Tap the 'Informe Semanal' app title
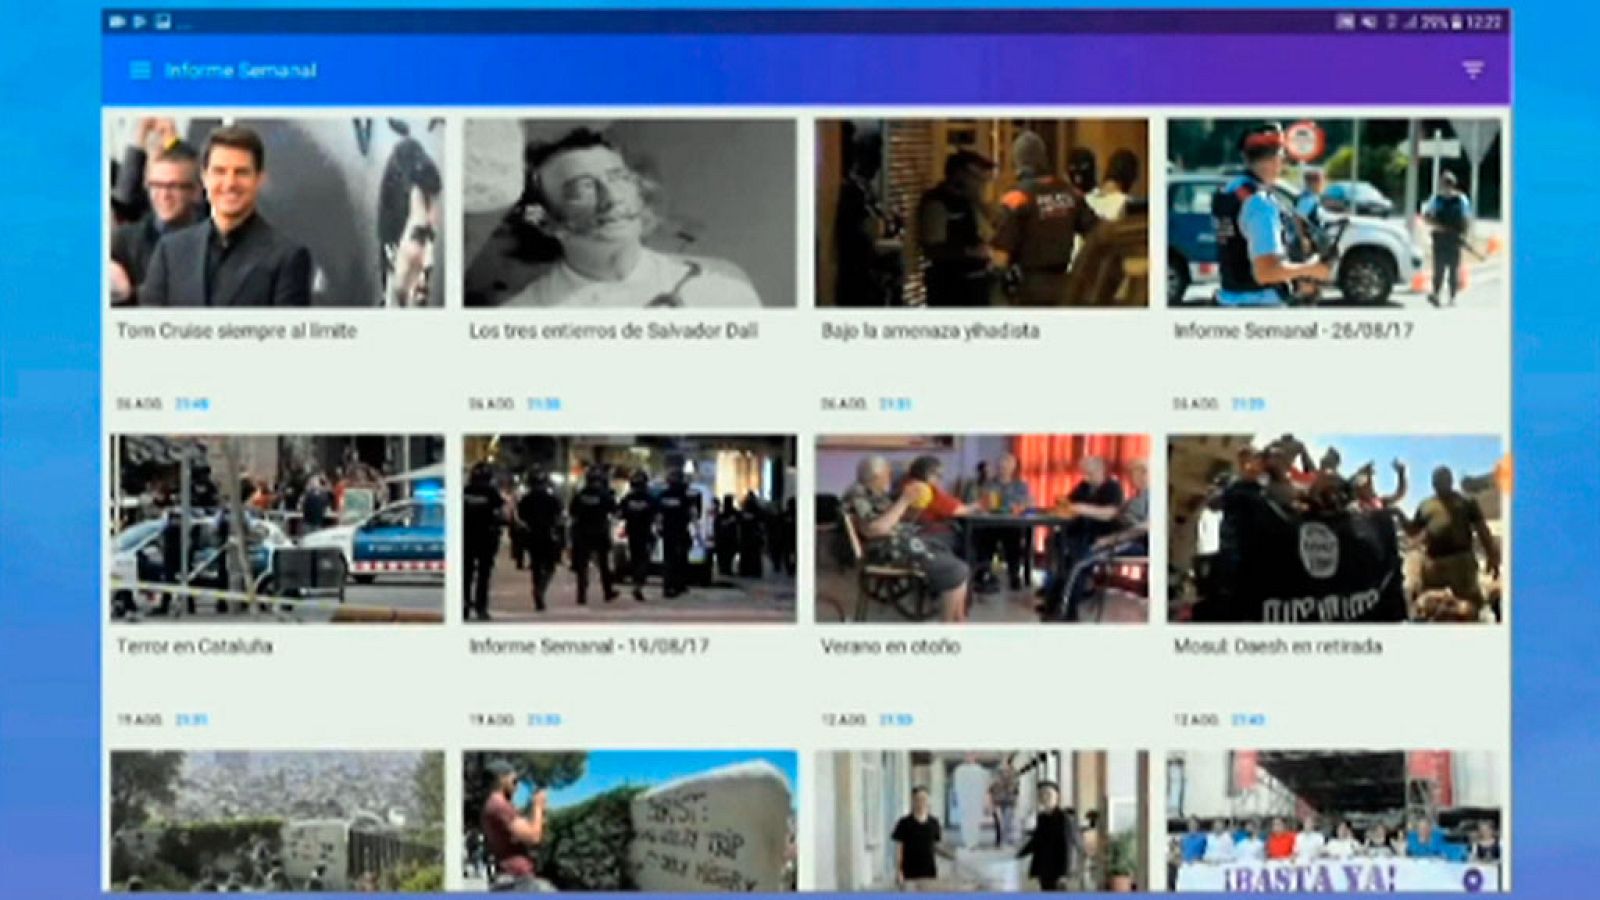This screenshot has height=900, width=1600. tap(239, 71)
